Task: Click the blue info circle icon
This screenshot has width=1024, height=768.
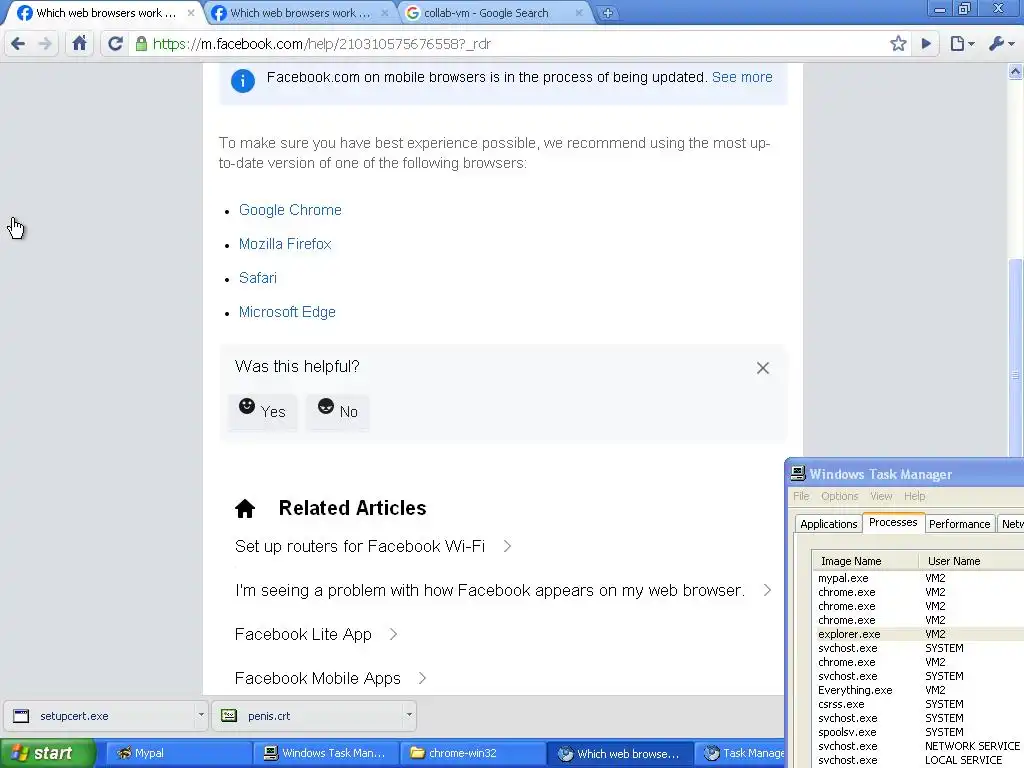Action: 242,81
